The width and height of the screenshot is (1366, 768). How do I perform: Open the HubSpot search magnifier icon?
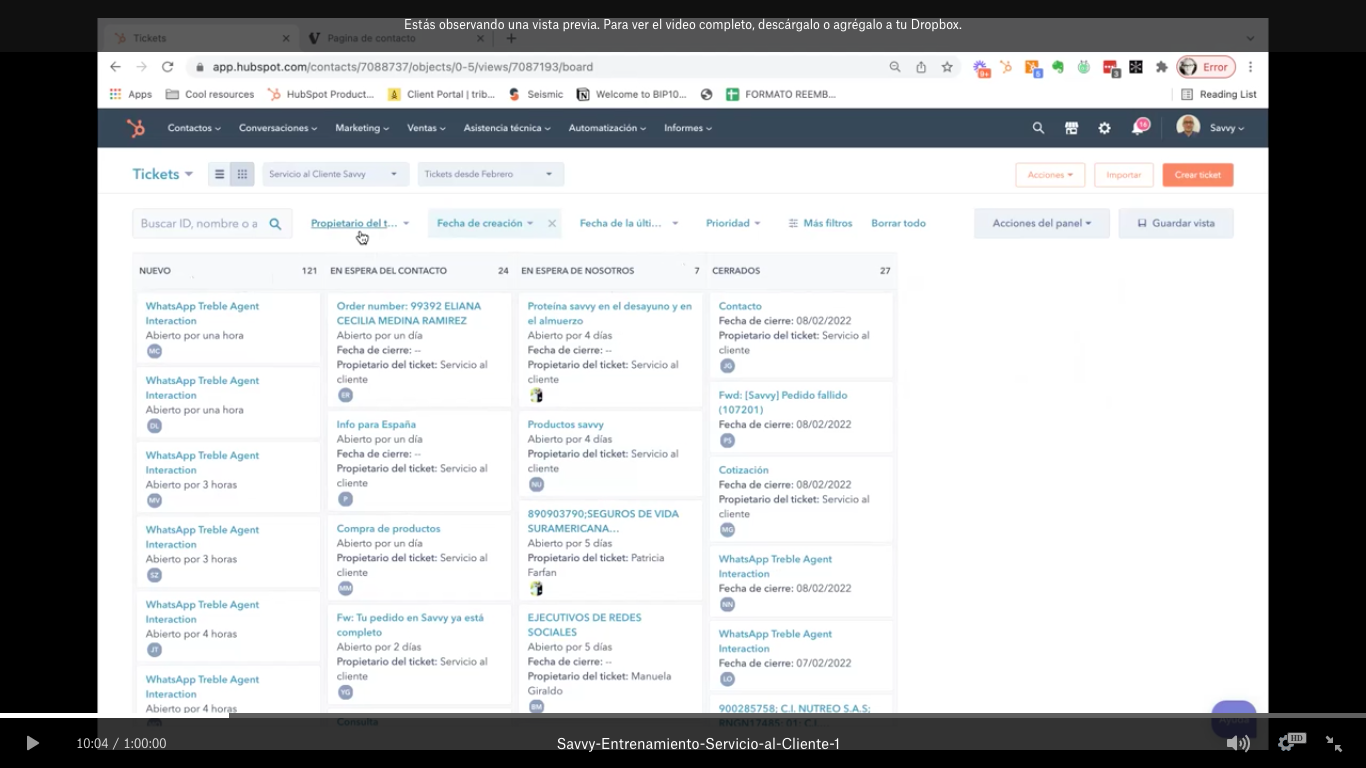pos(1038,128)
